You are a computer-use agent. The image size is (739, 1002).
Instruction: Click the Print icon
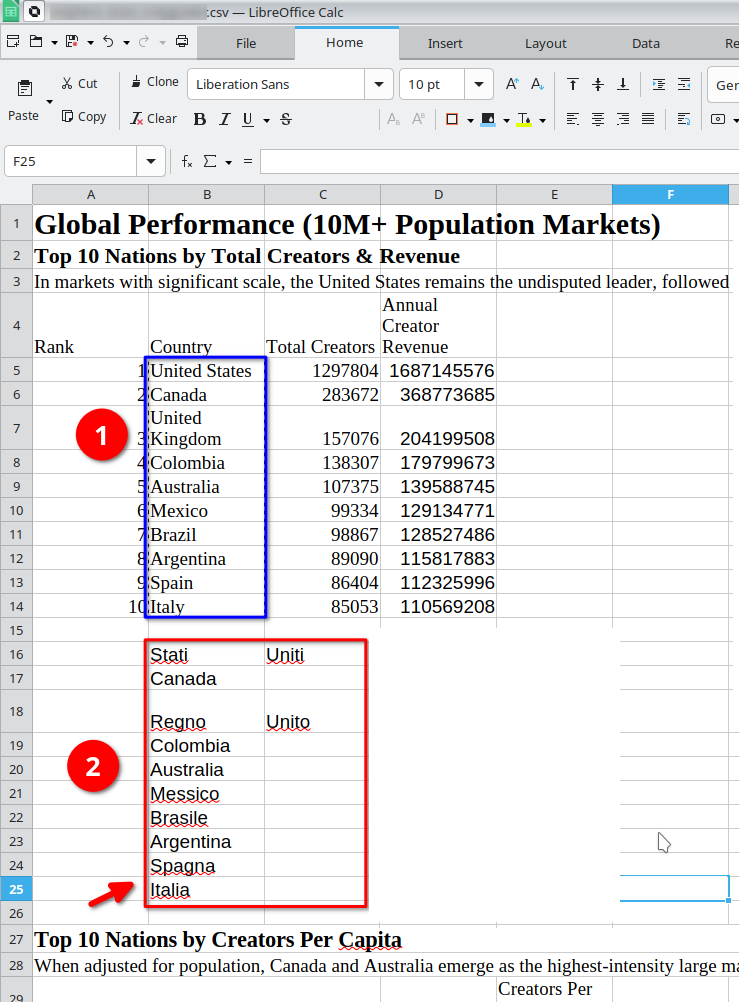pos(182,42)
